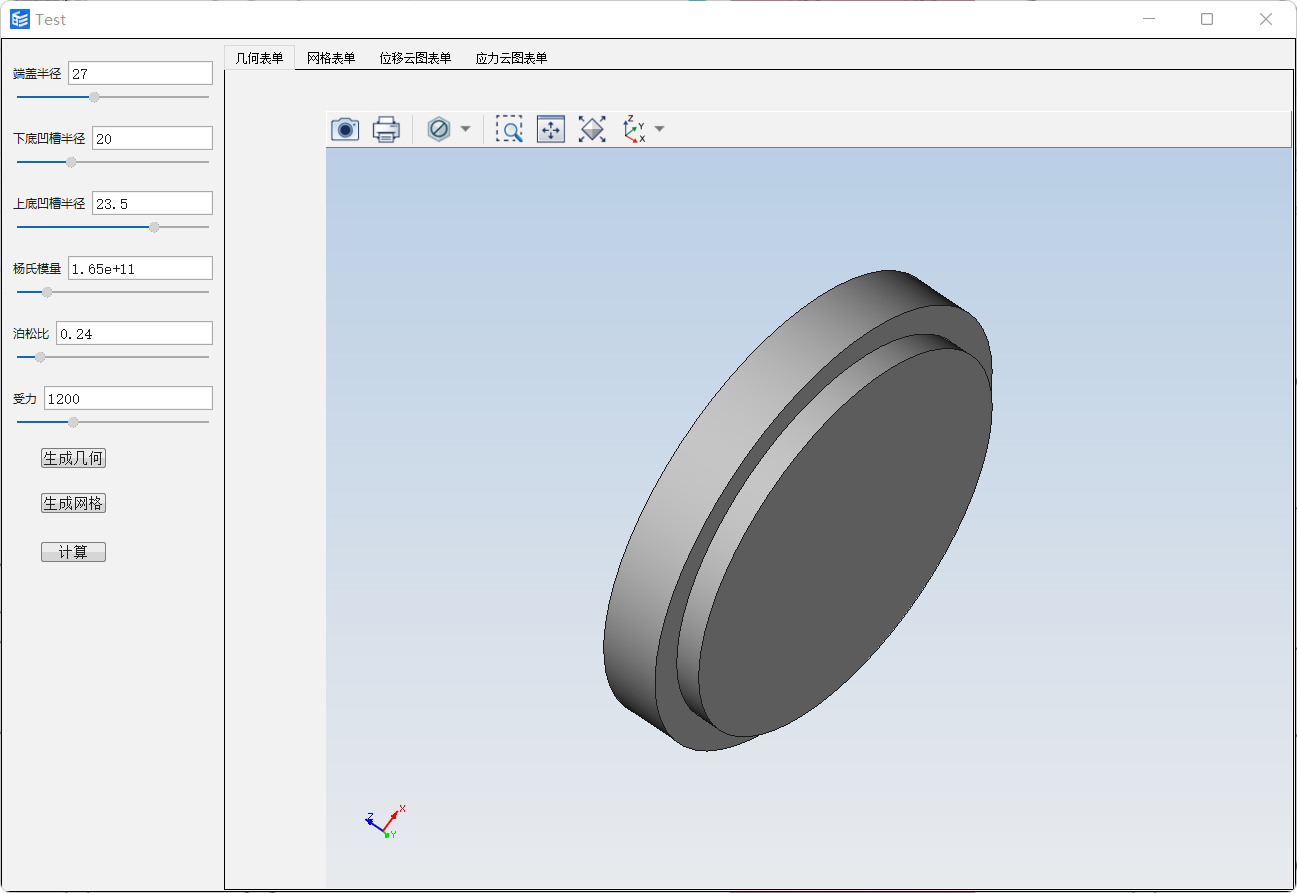Click the 上底凹槽半径 slider handle
The image size is (1297, 893).
coord(154,227)
